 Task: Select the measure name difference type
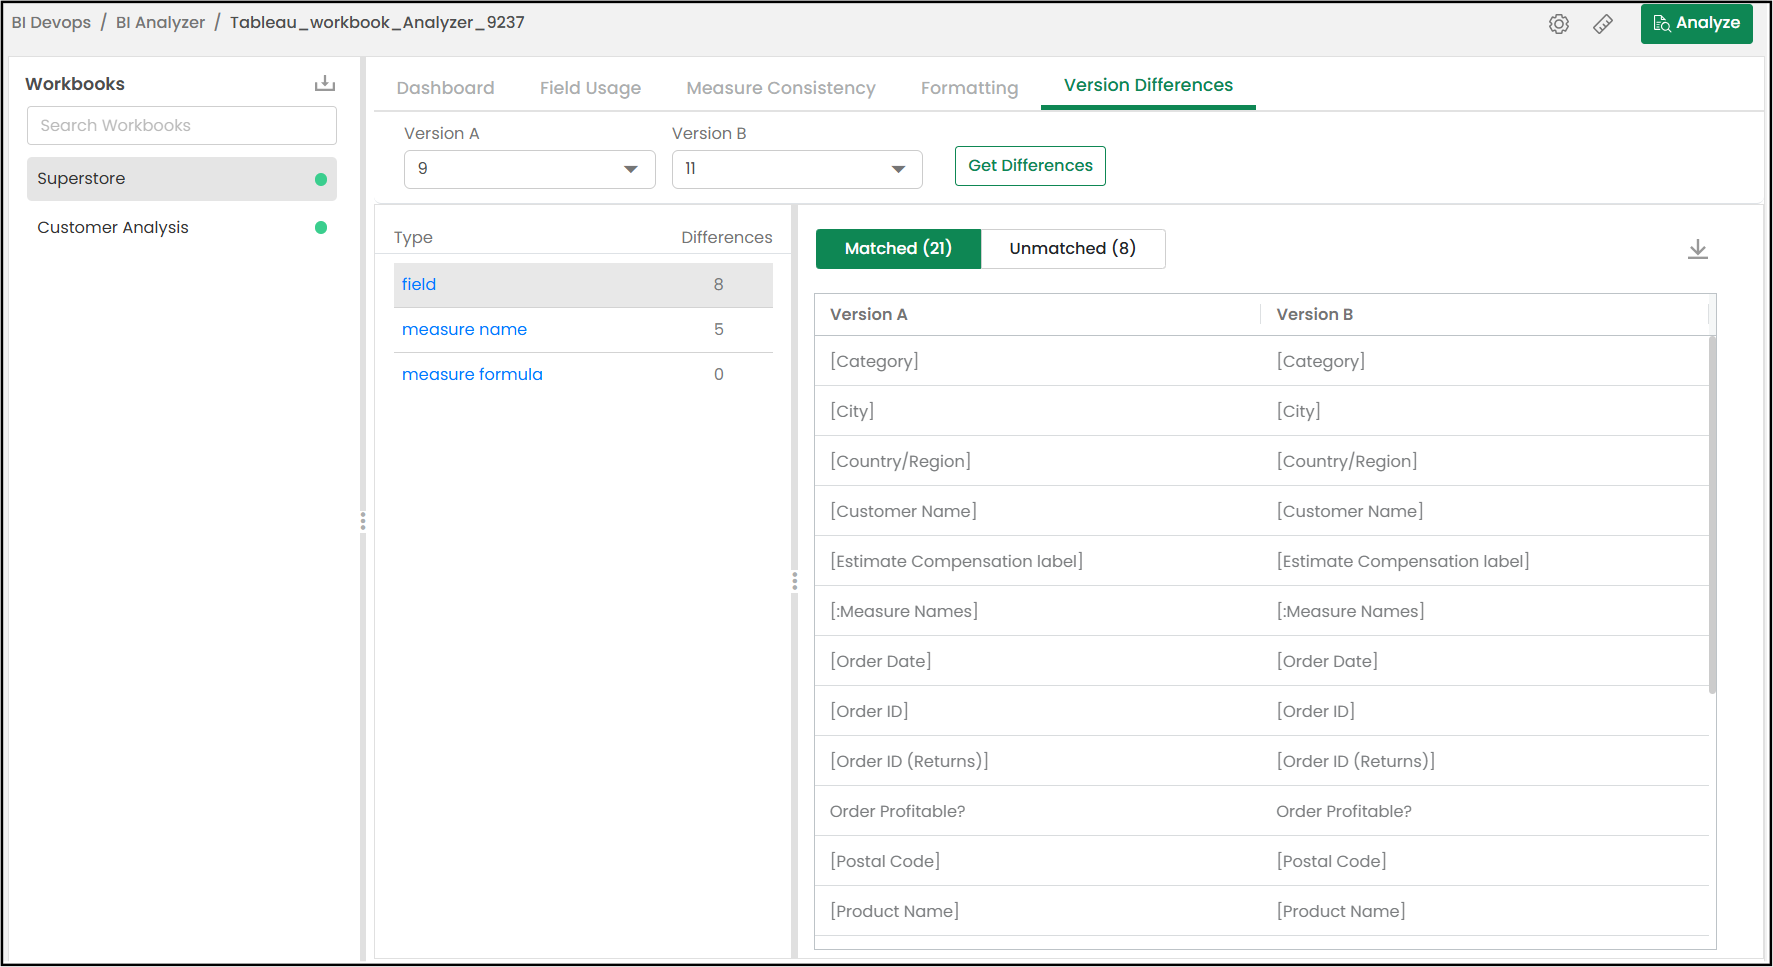tap(464, 330)
